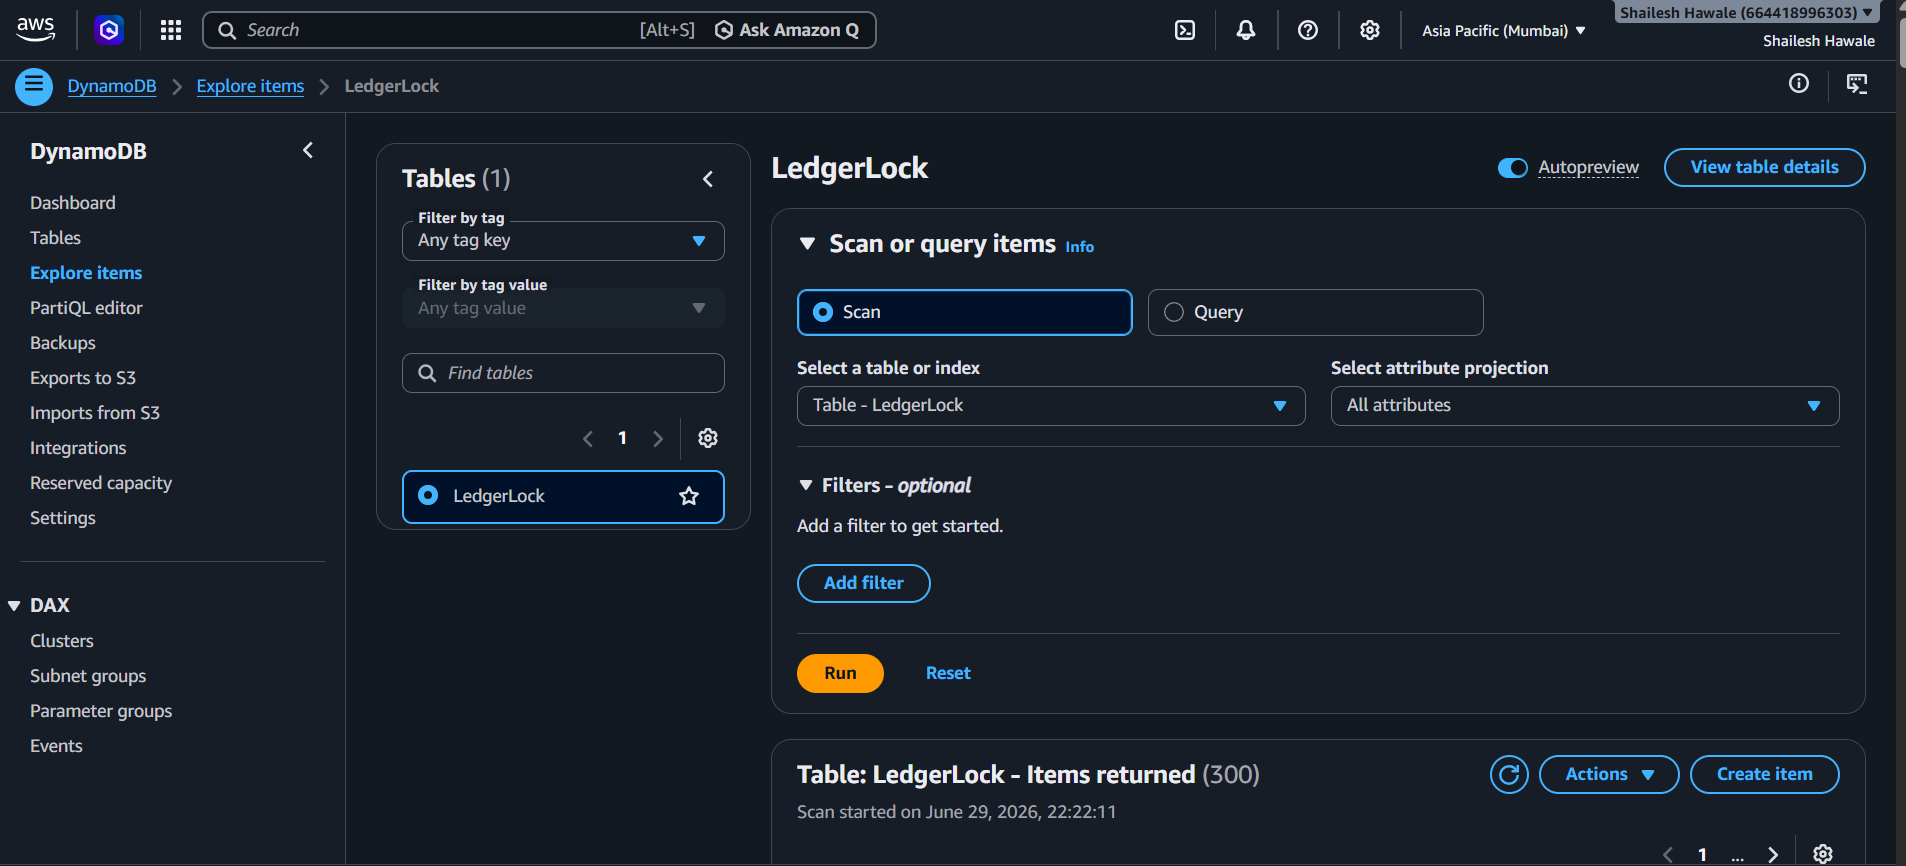
Task: Open the Filter by tag key dropdown
Action: coord(563,241)
